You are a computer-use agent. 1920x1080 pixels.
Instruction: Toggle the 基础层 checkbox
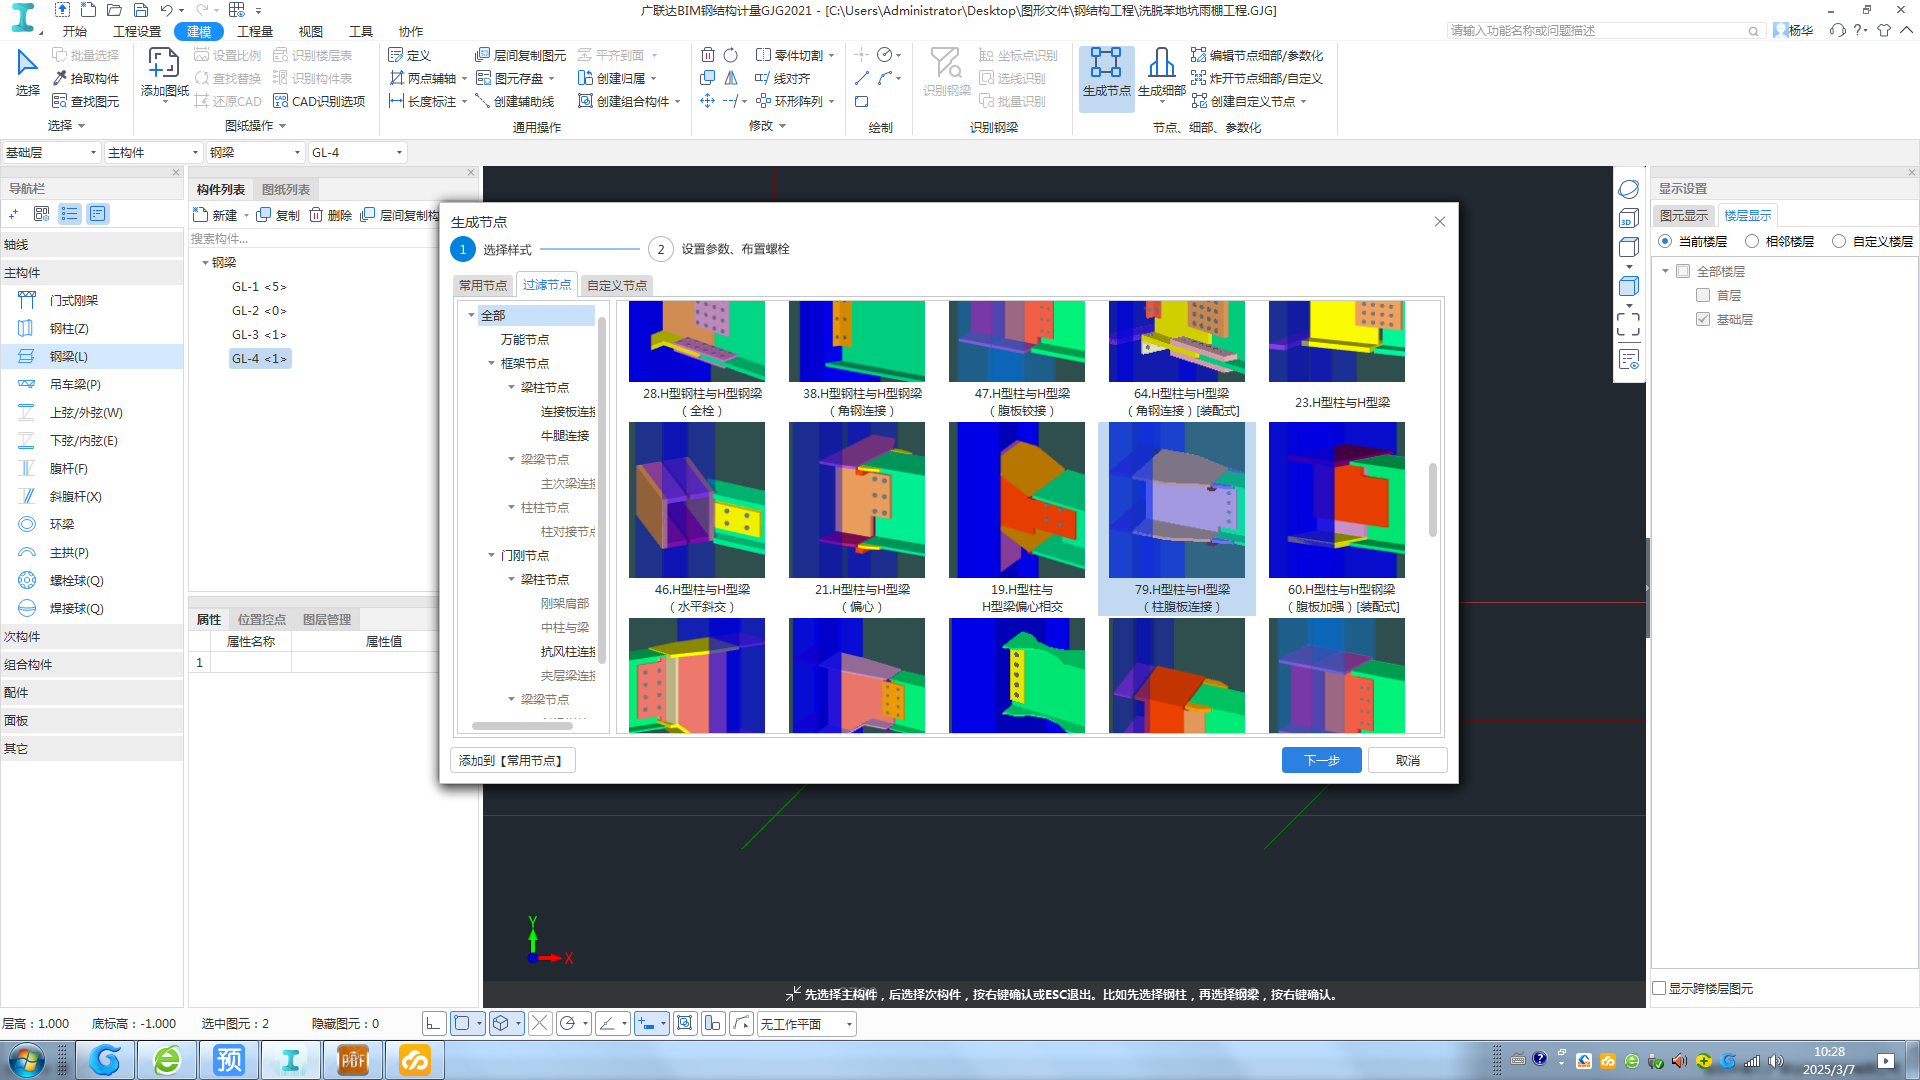[x=1703, y=319]
